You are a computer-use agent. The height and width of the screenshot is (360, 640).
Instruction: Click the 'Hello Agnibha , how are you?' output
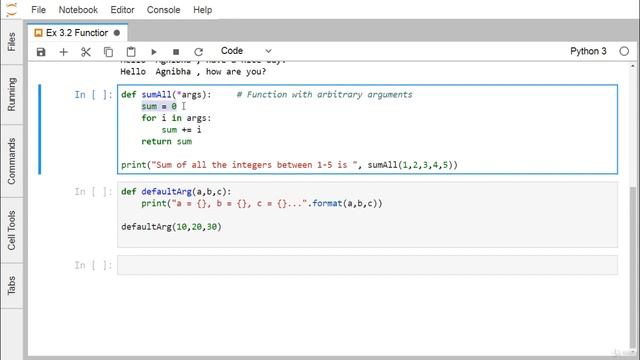point(193,71)
